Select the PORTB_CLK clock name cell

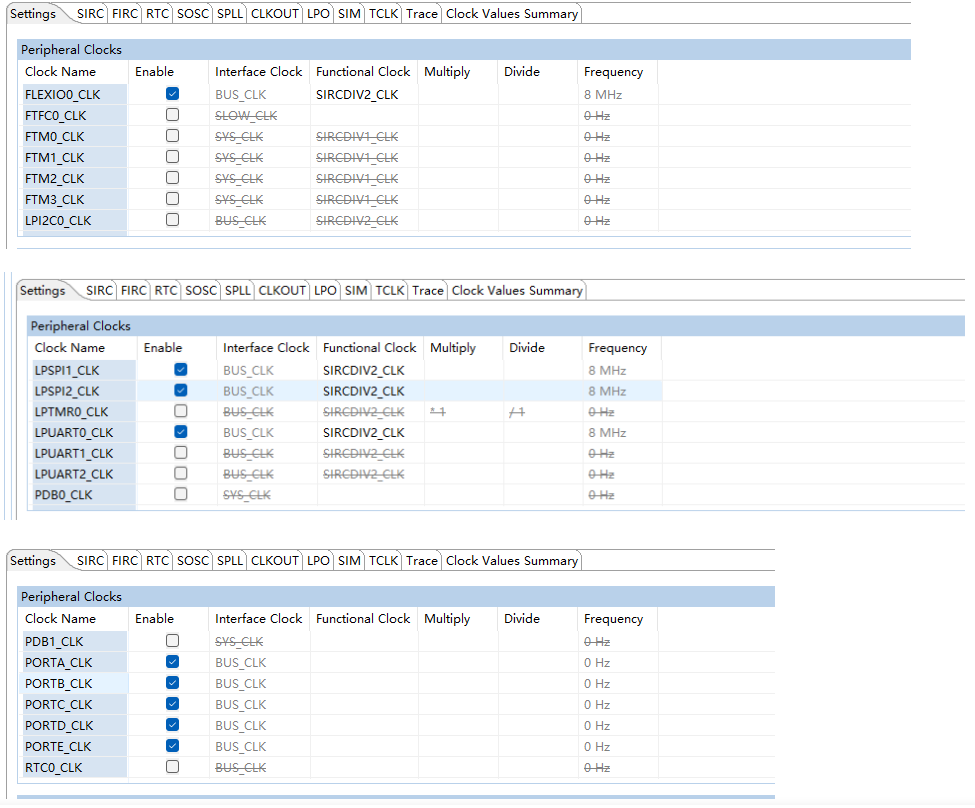point(74,684)
